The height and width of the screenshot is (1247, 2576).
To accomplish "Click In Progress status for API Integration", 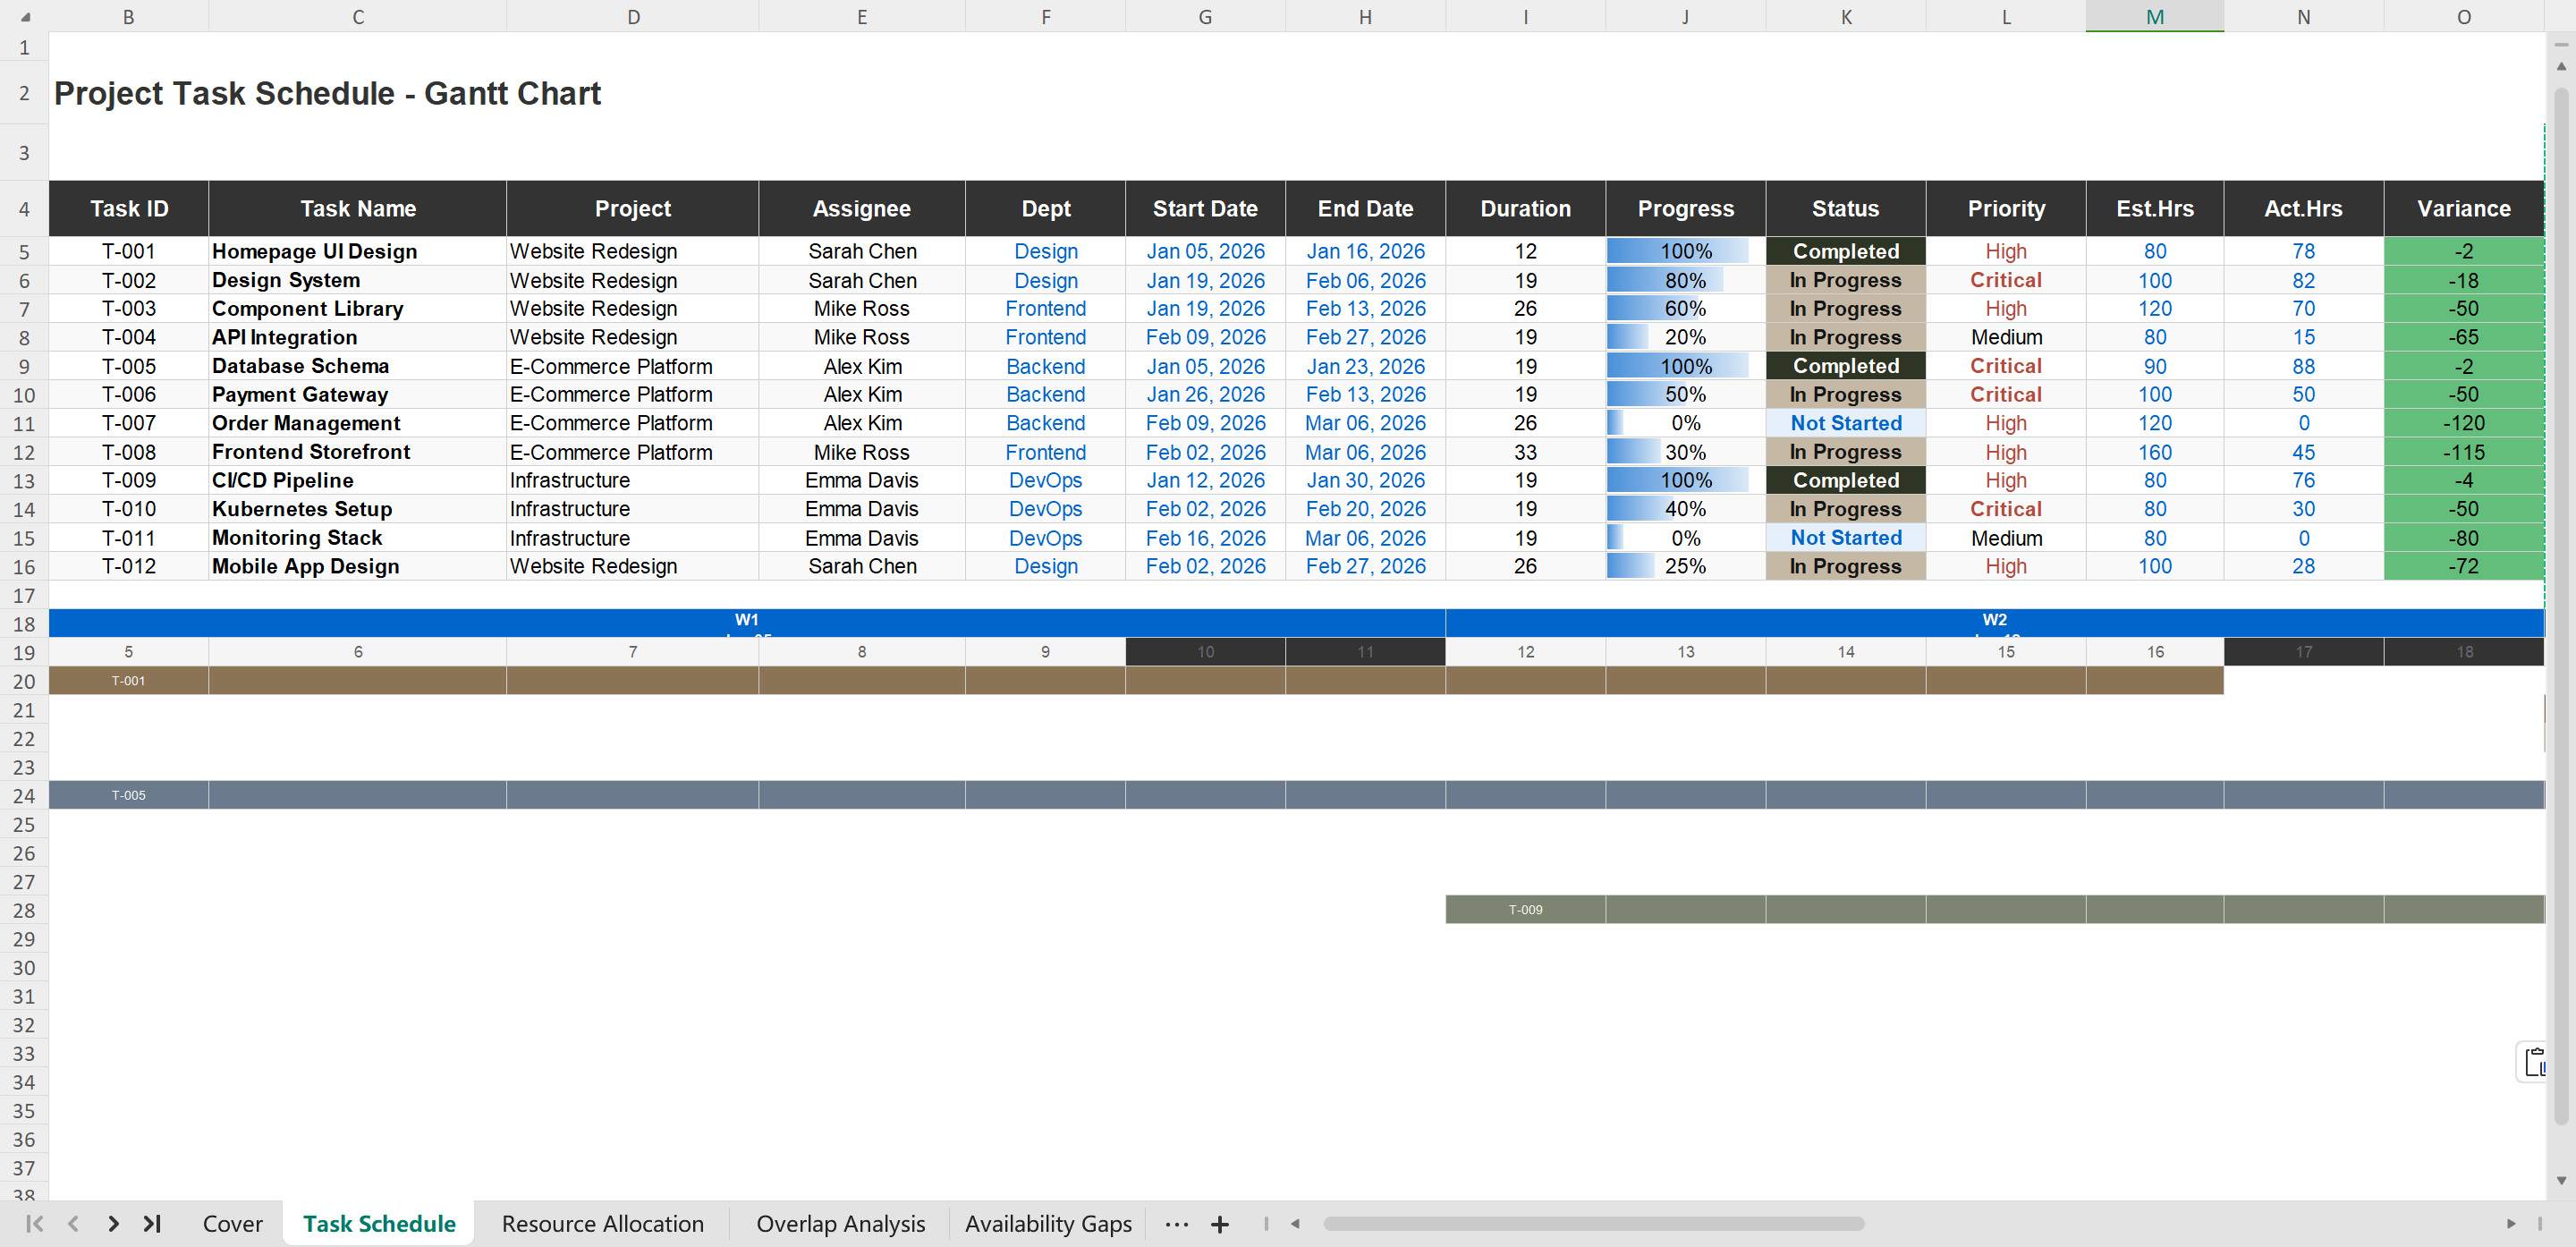I will tap(1846, 337).
